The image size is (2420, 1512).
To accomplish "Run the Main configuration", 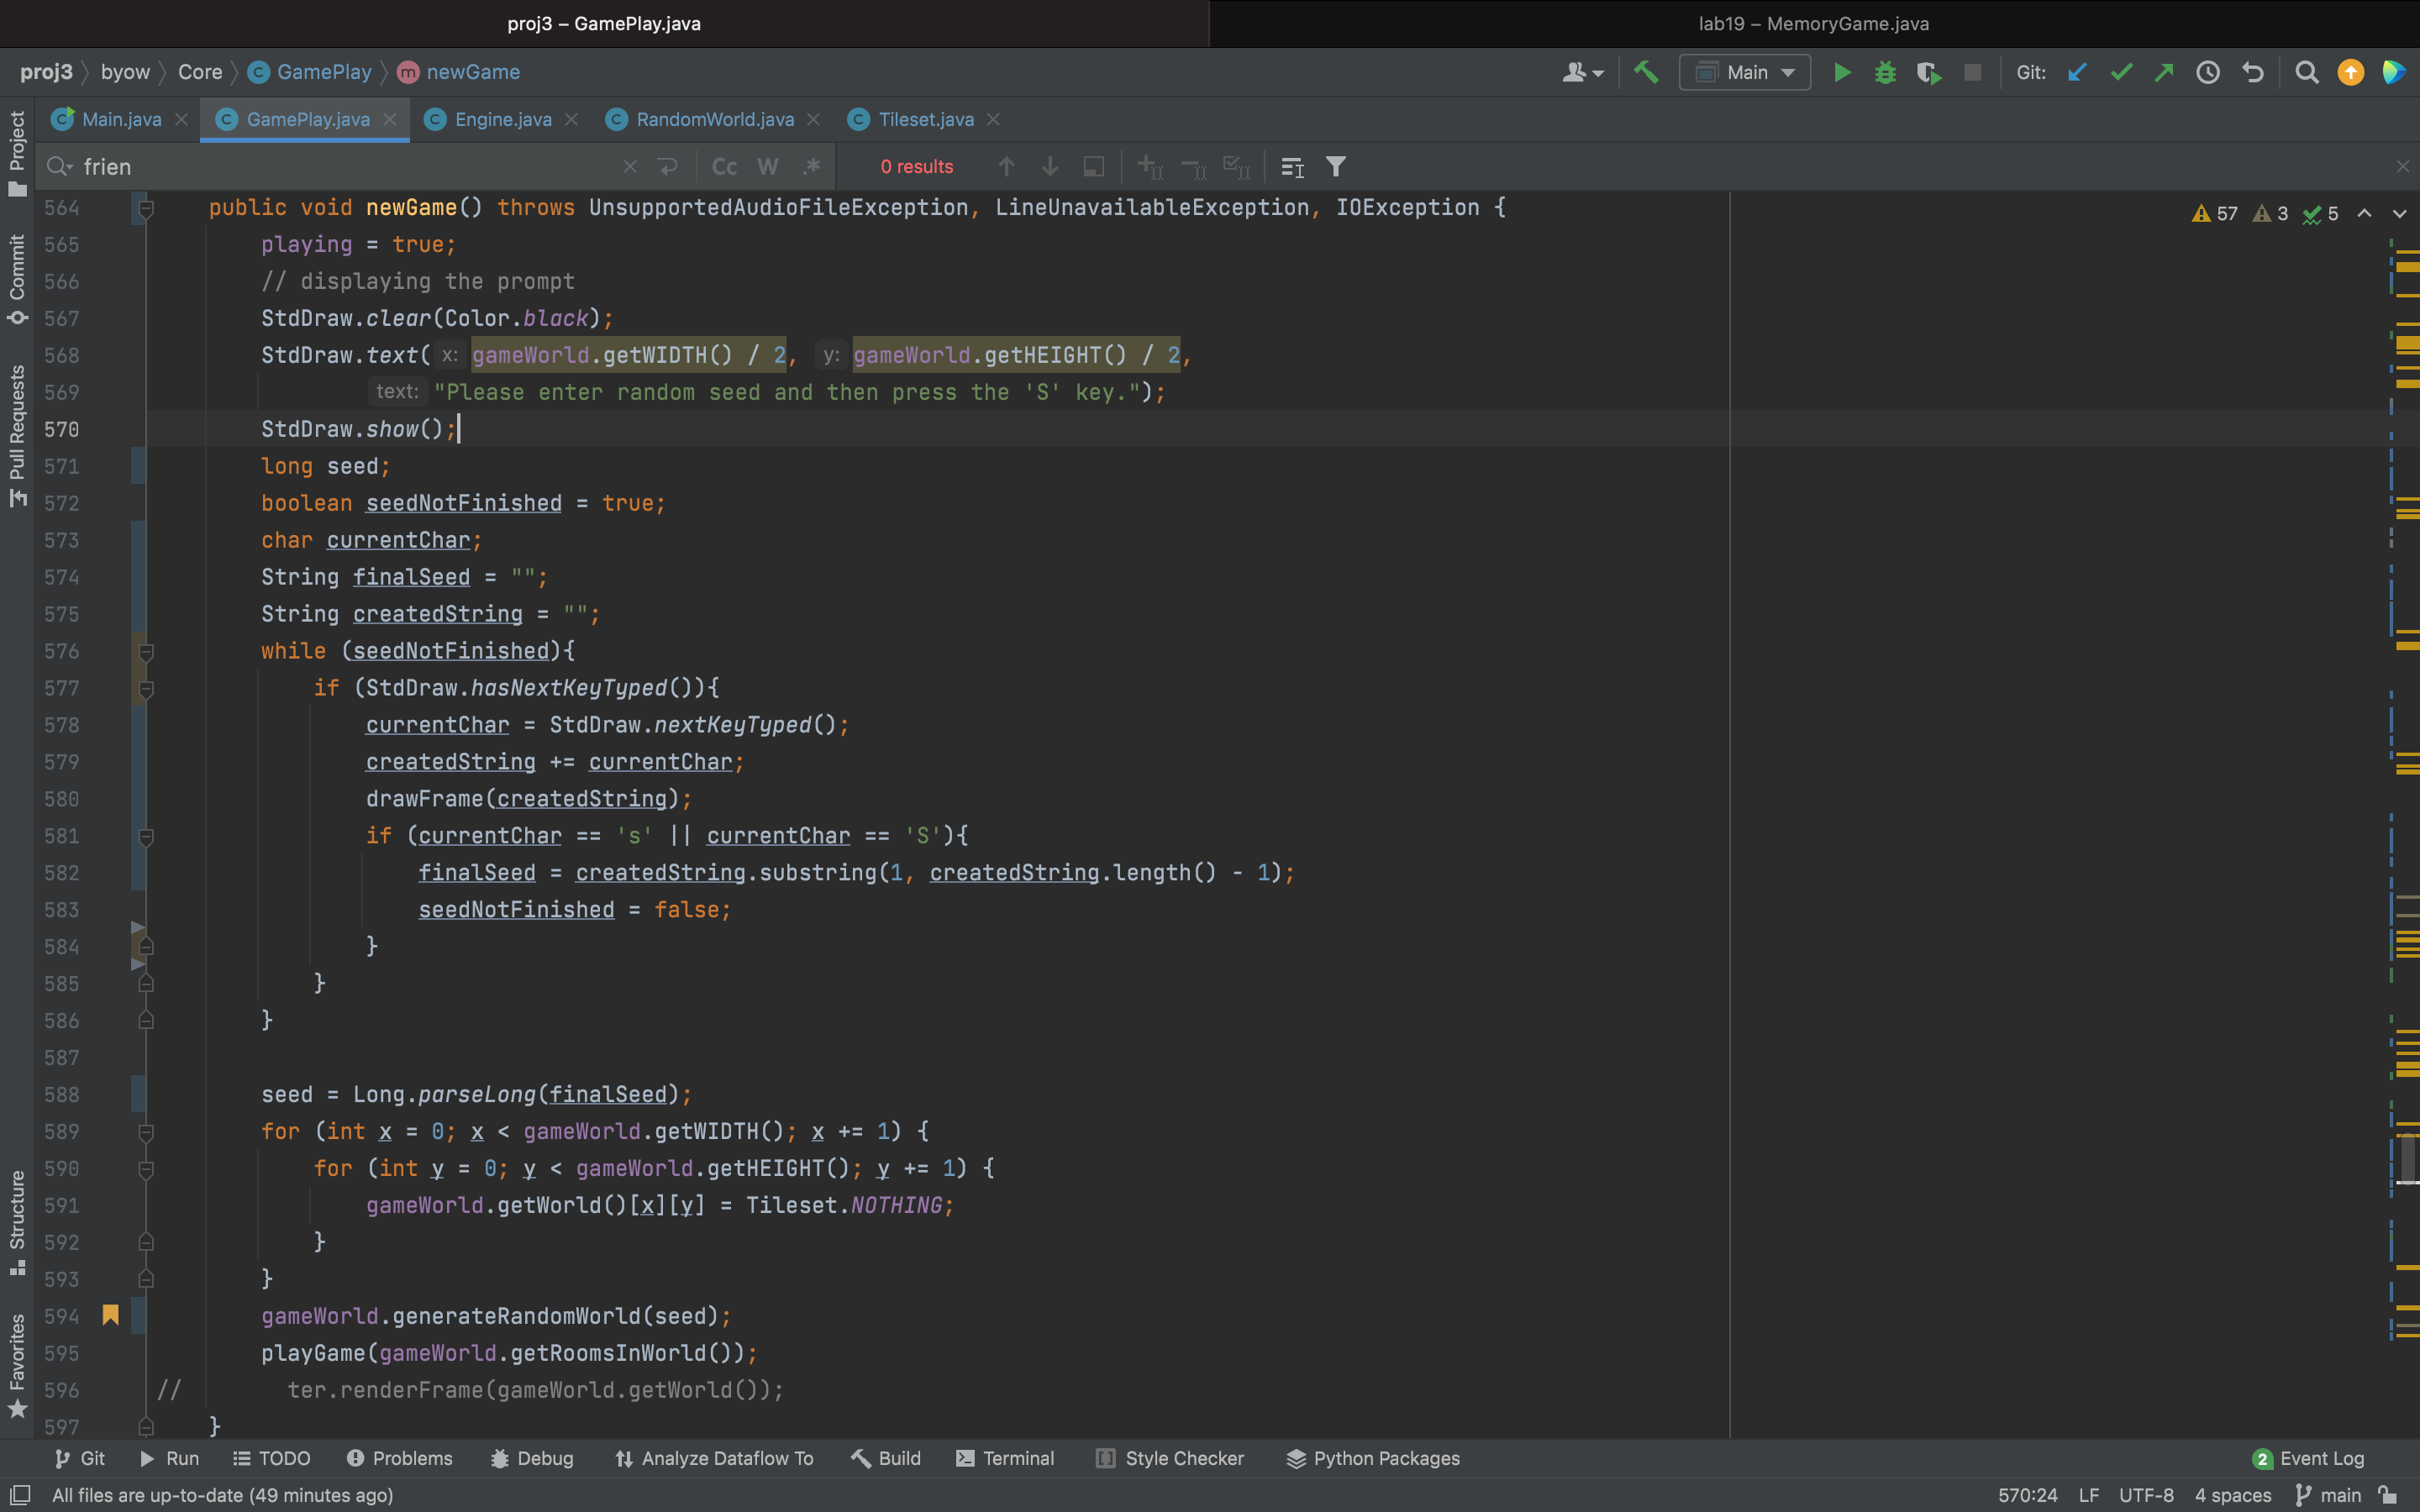I will (1841, 72).
